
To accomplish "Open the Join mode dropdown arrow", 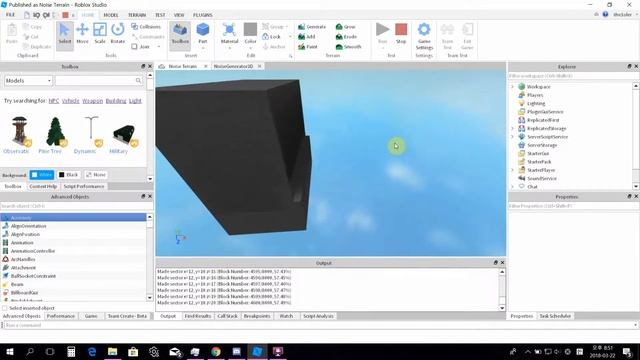I will point(159,47).
